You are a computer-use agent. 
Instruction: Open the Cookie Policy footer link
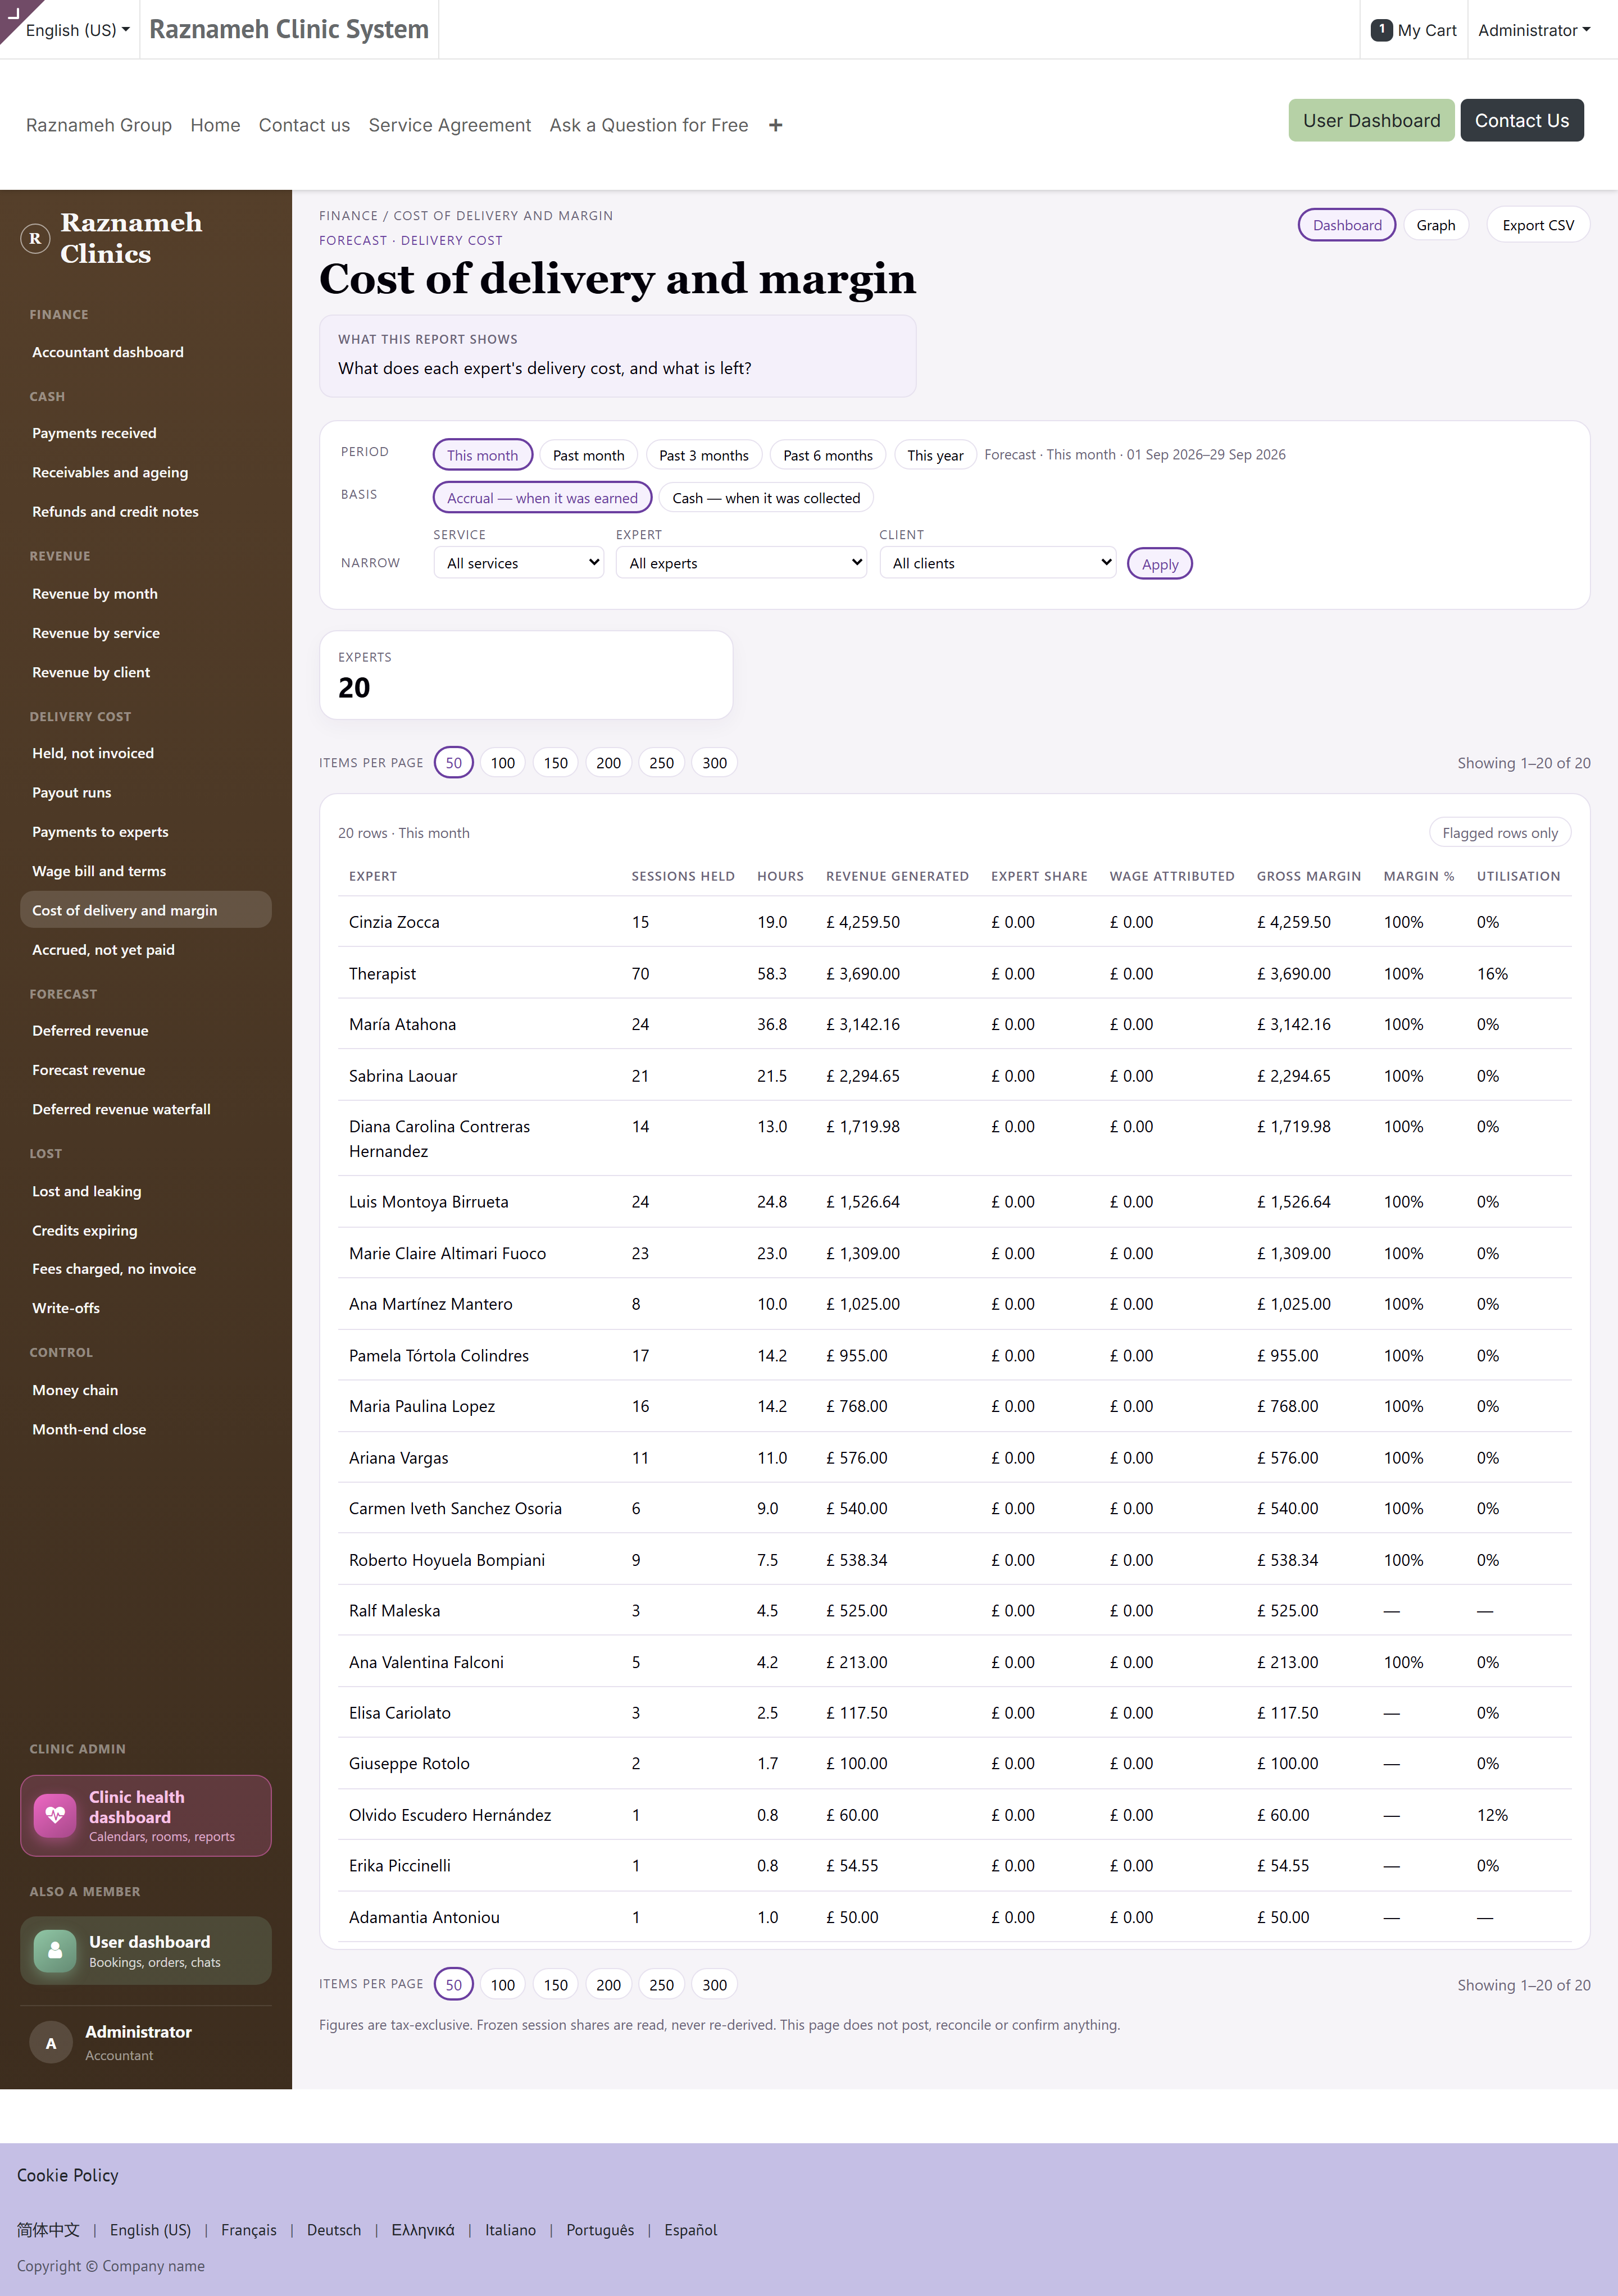tap(68, 2175)
